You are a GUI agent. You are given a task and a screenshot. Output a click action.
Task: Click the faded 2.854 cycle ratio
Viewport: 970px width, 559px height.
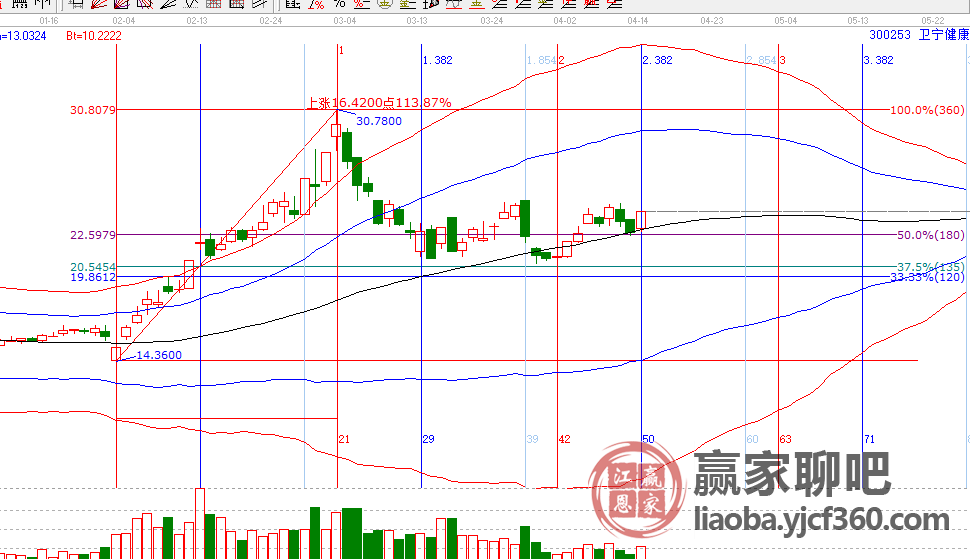762,60
